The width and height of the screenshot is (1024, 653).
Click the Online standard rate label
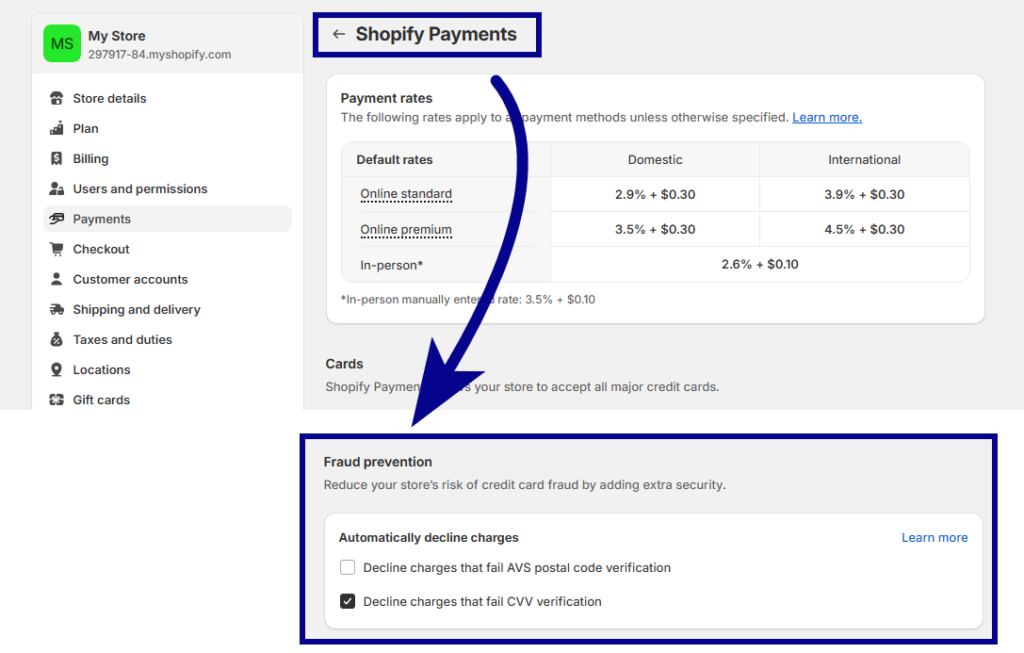[x=406, y=194]
